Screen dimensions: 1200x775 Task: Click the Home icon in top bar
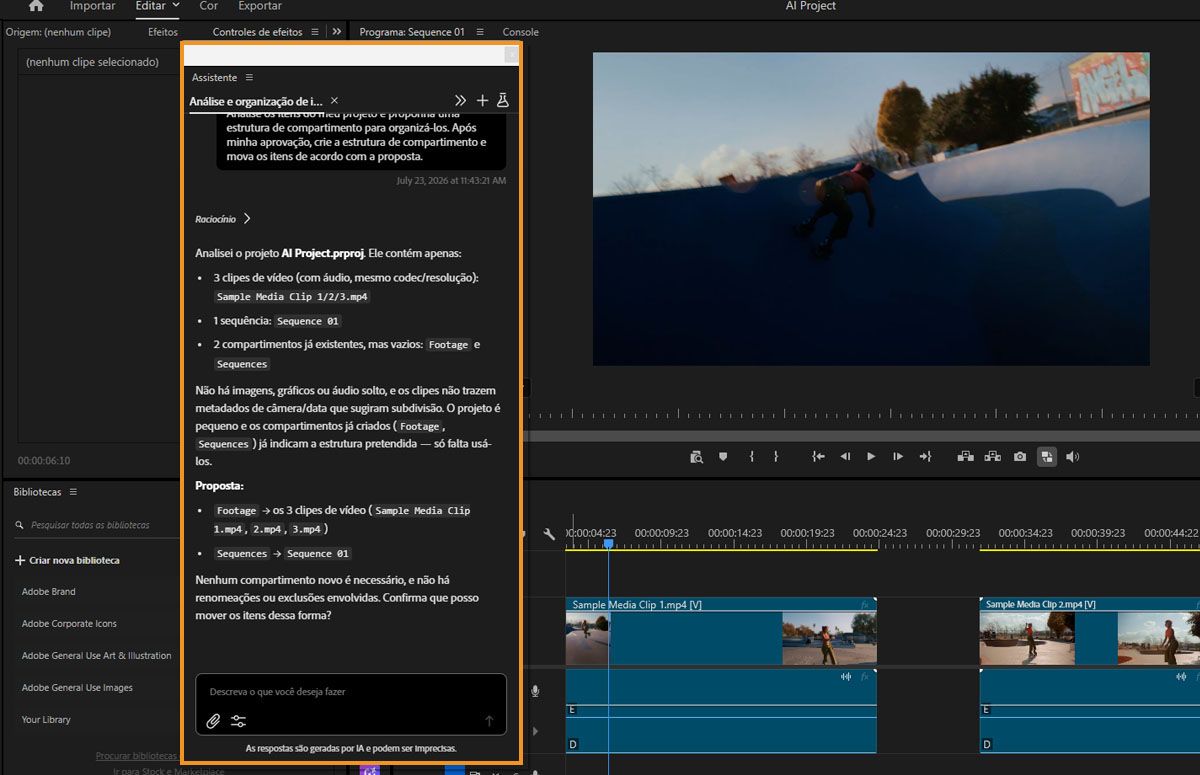point(36,6)
